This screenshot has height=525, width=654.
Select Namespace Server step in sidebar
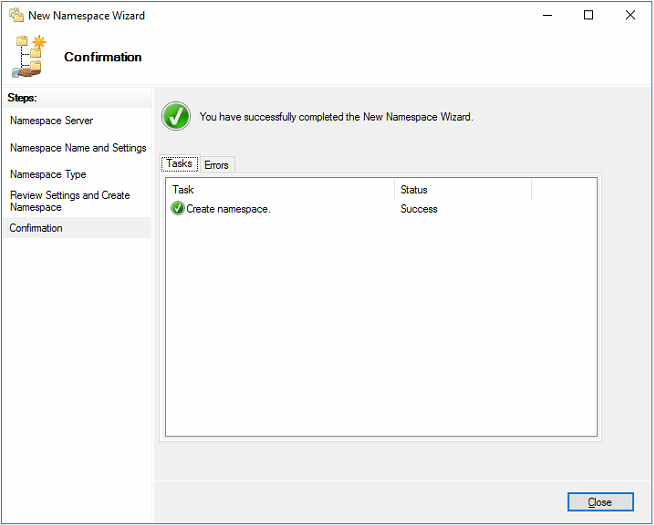click(51, 121)
